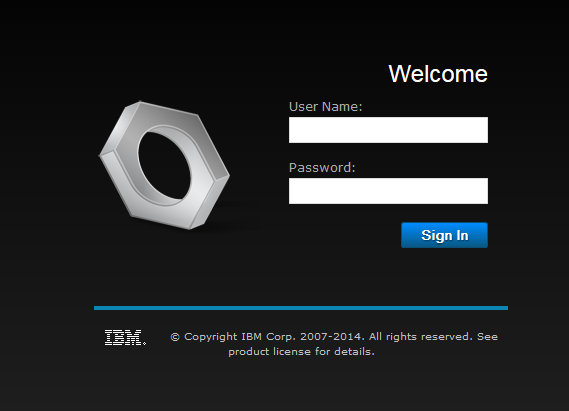The width and height of the screenshot is (569, 411).
Task: Click the Sign In button
Action: click(x=444, y=235)
